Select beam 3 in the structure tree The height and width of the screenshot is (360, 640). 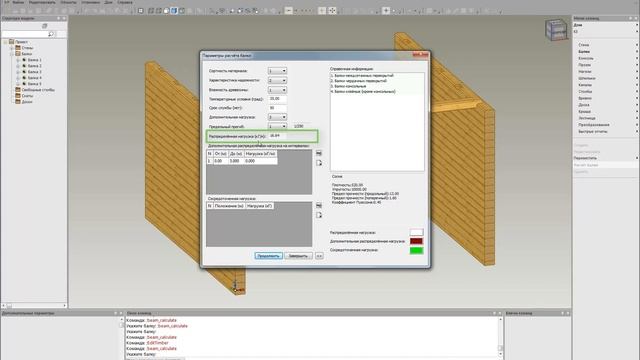(35, 72)
